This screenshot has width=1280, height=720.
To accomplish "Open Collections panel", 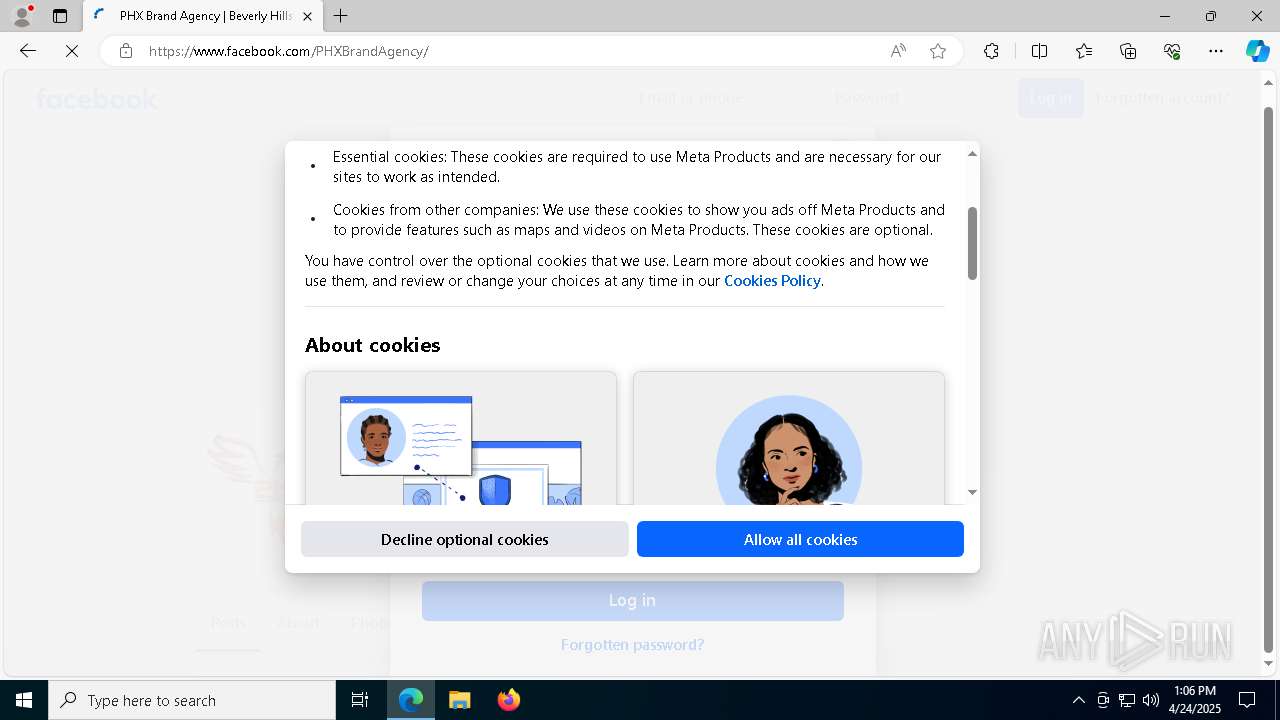I will pos(1128,51).
